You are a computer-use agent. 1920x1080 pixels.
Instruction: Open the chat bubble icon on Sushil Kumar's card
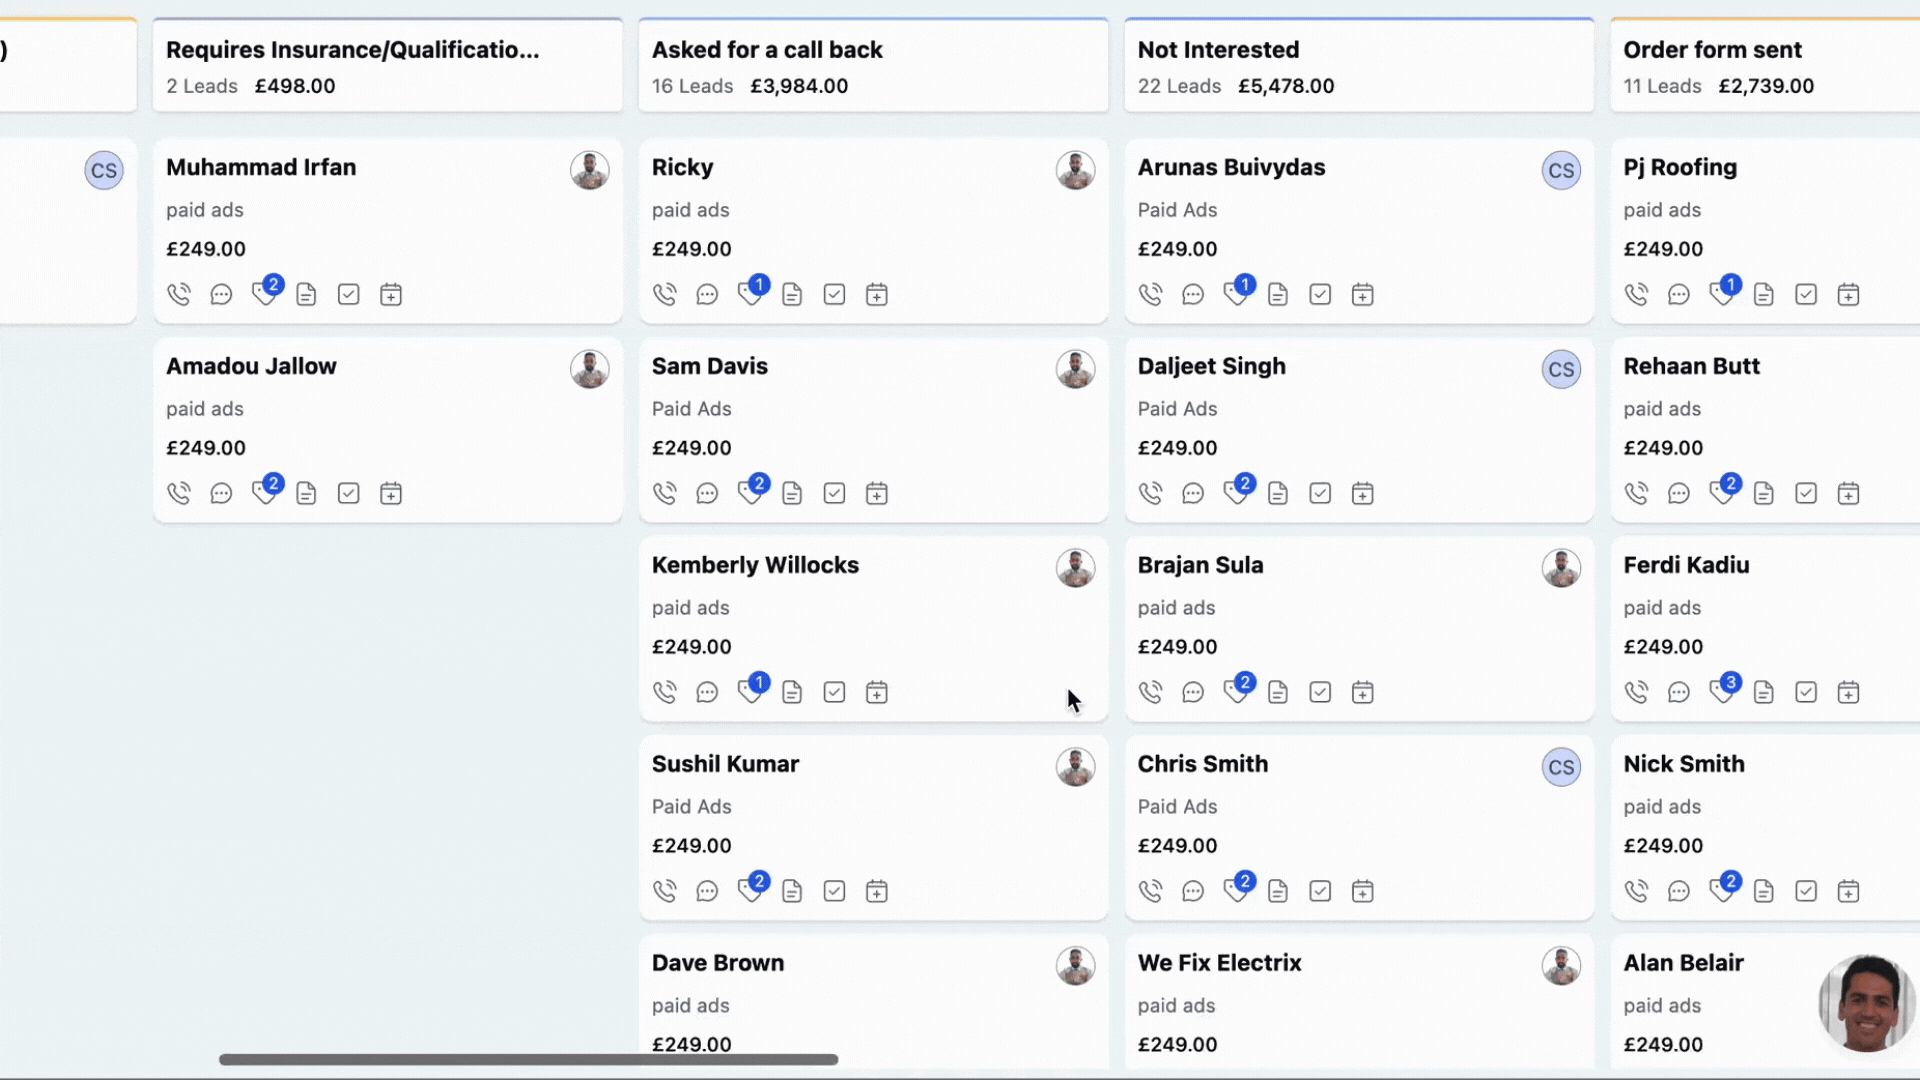point(707,891)
